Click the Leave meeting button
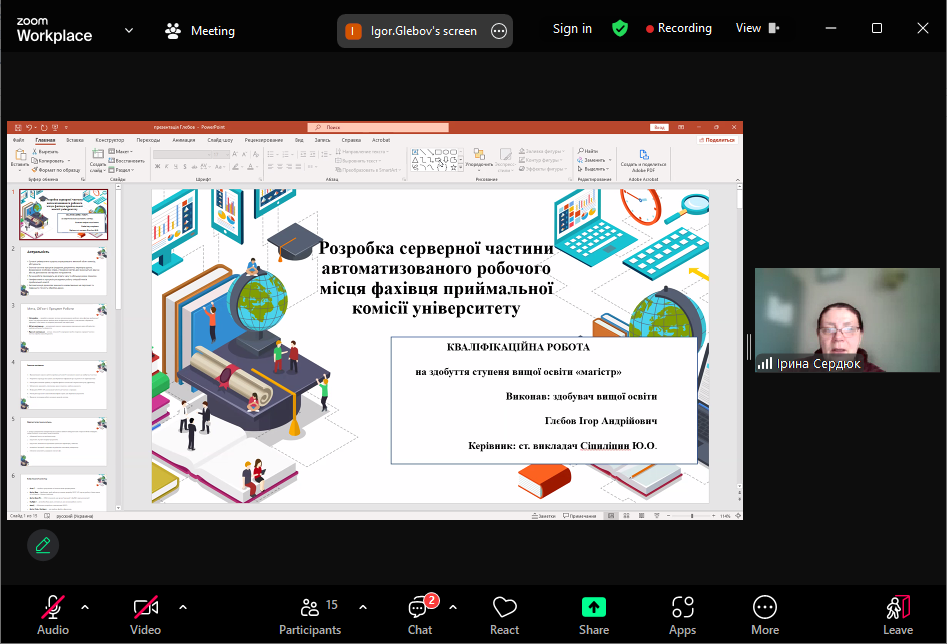947x644 pixels. tap(897, 614)
